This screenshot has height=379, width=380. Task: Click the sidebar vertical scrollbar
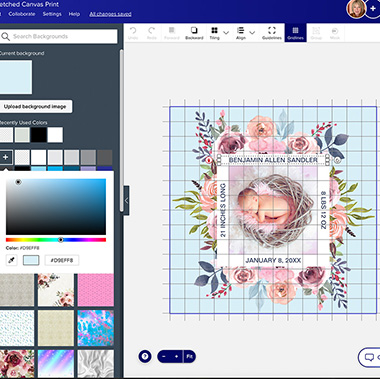(122, 130)
